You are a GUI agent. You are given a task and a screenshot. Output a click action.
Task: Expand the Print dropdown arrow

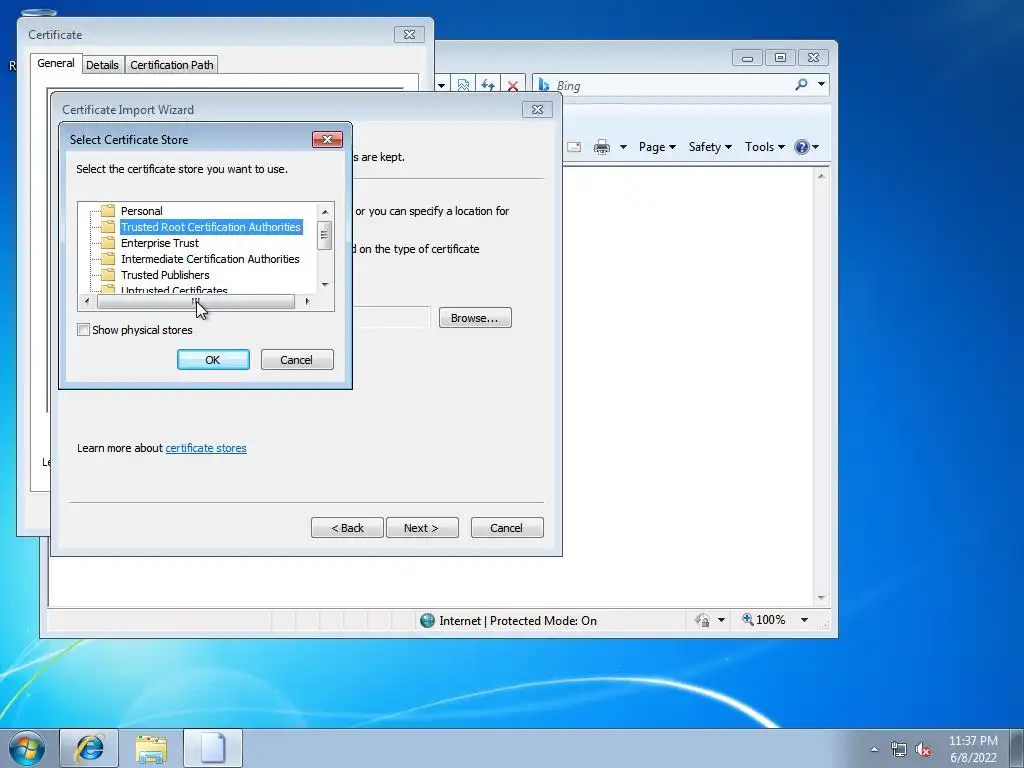pos(623,147)
